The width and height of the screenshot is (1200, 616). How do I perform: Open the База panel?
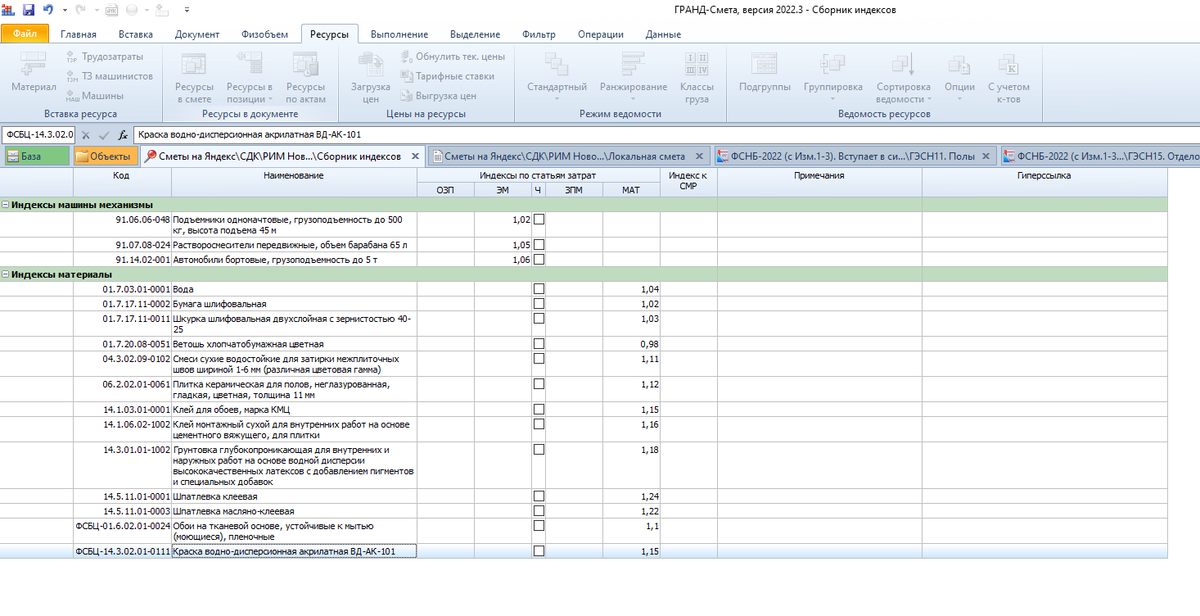pyautogui.click(x=36, y=156)
